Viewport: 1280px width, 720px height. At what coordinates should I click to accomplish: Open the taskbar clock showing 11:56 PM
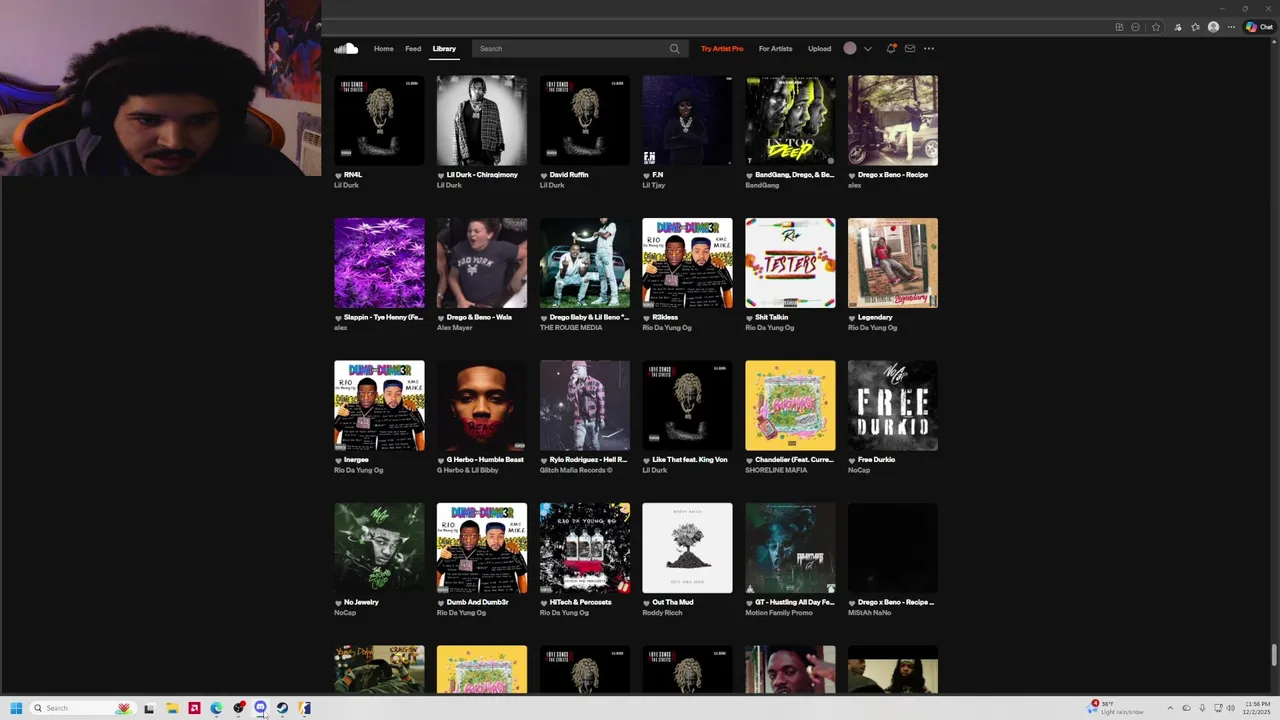(x=1258, y=708)
